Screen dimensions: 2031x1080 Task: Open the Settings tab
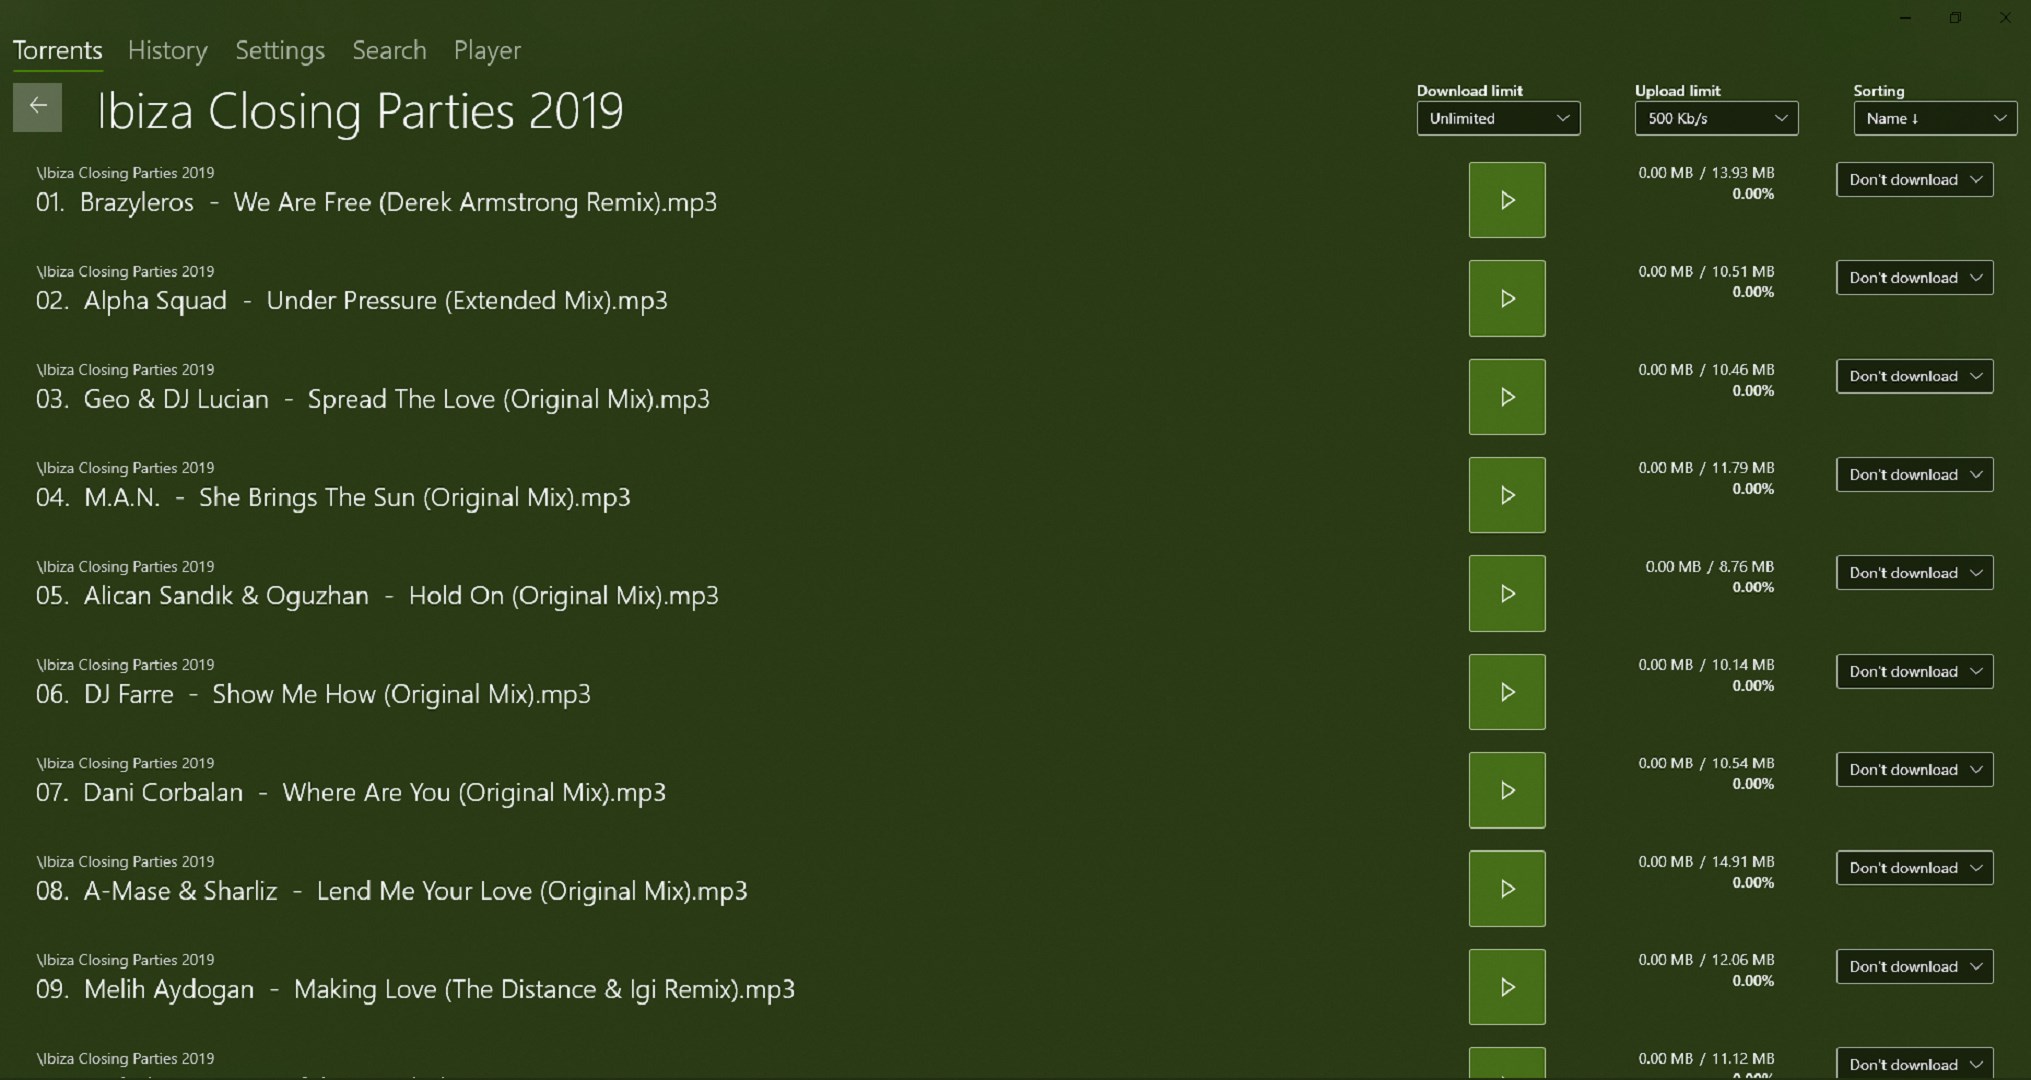click(x=280, y=50)
